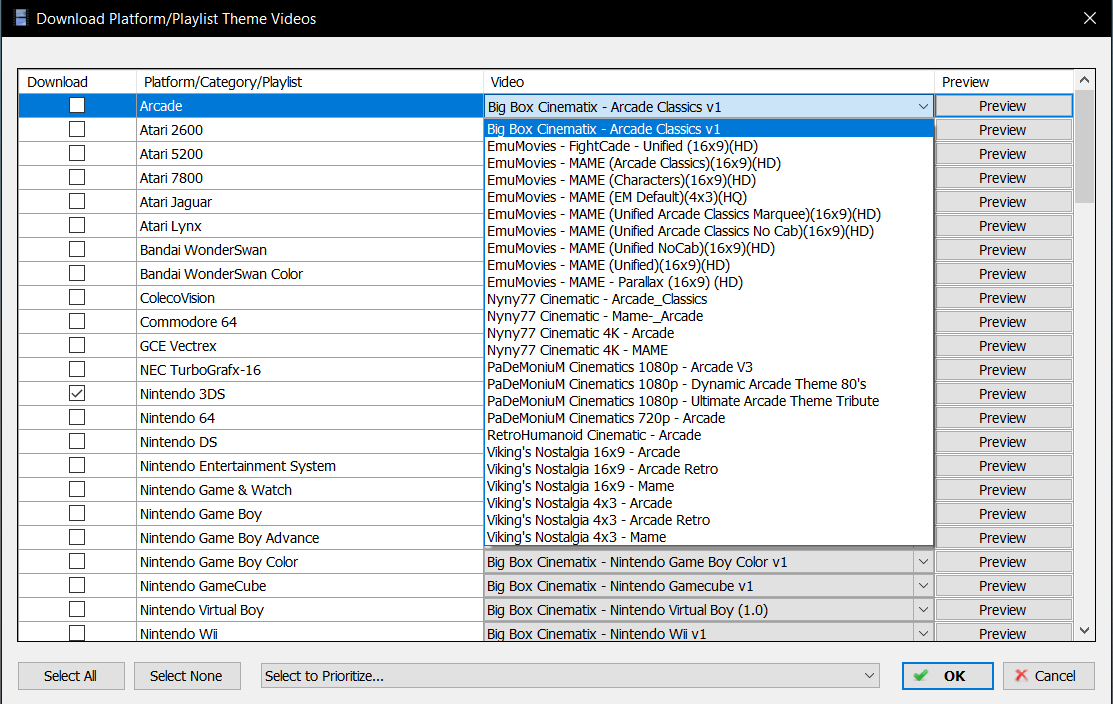
Task: Tick the Atari 2600 download checkbox
Action: (77, 129)
